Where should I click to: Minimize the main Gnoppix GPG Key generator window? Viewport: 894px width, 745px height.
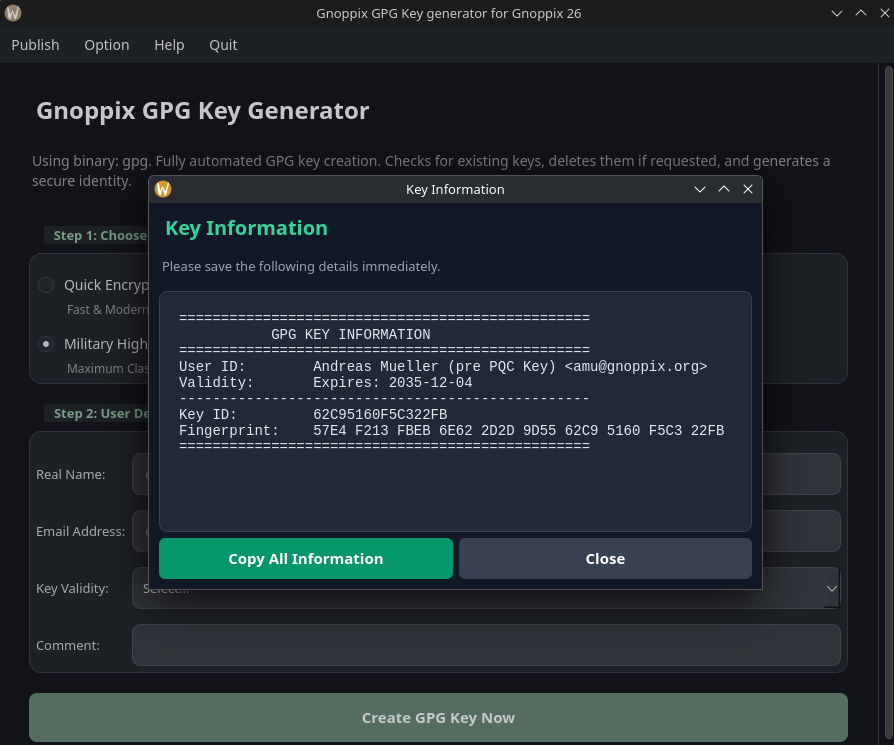(x=837, y=13)
